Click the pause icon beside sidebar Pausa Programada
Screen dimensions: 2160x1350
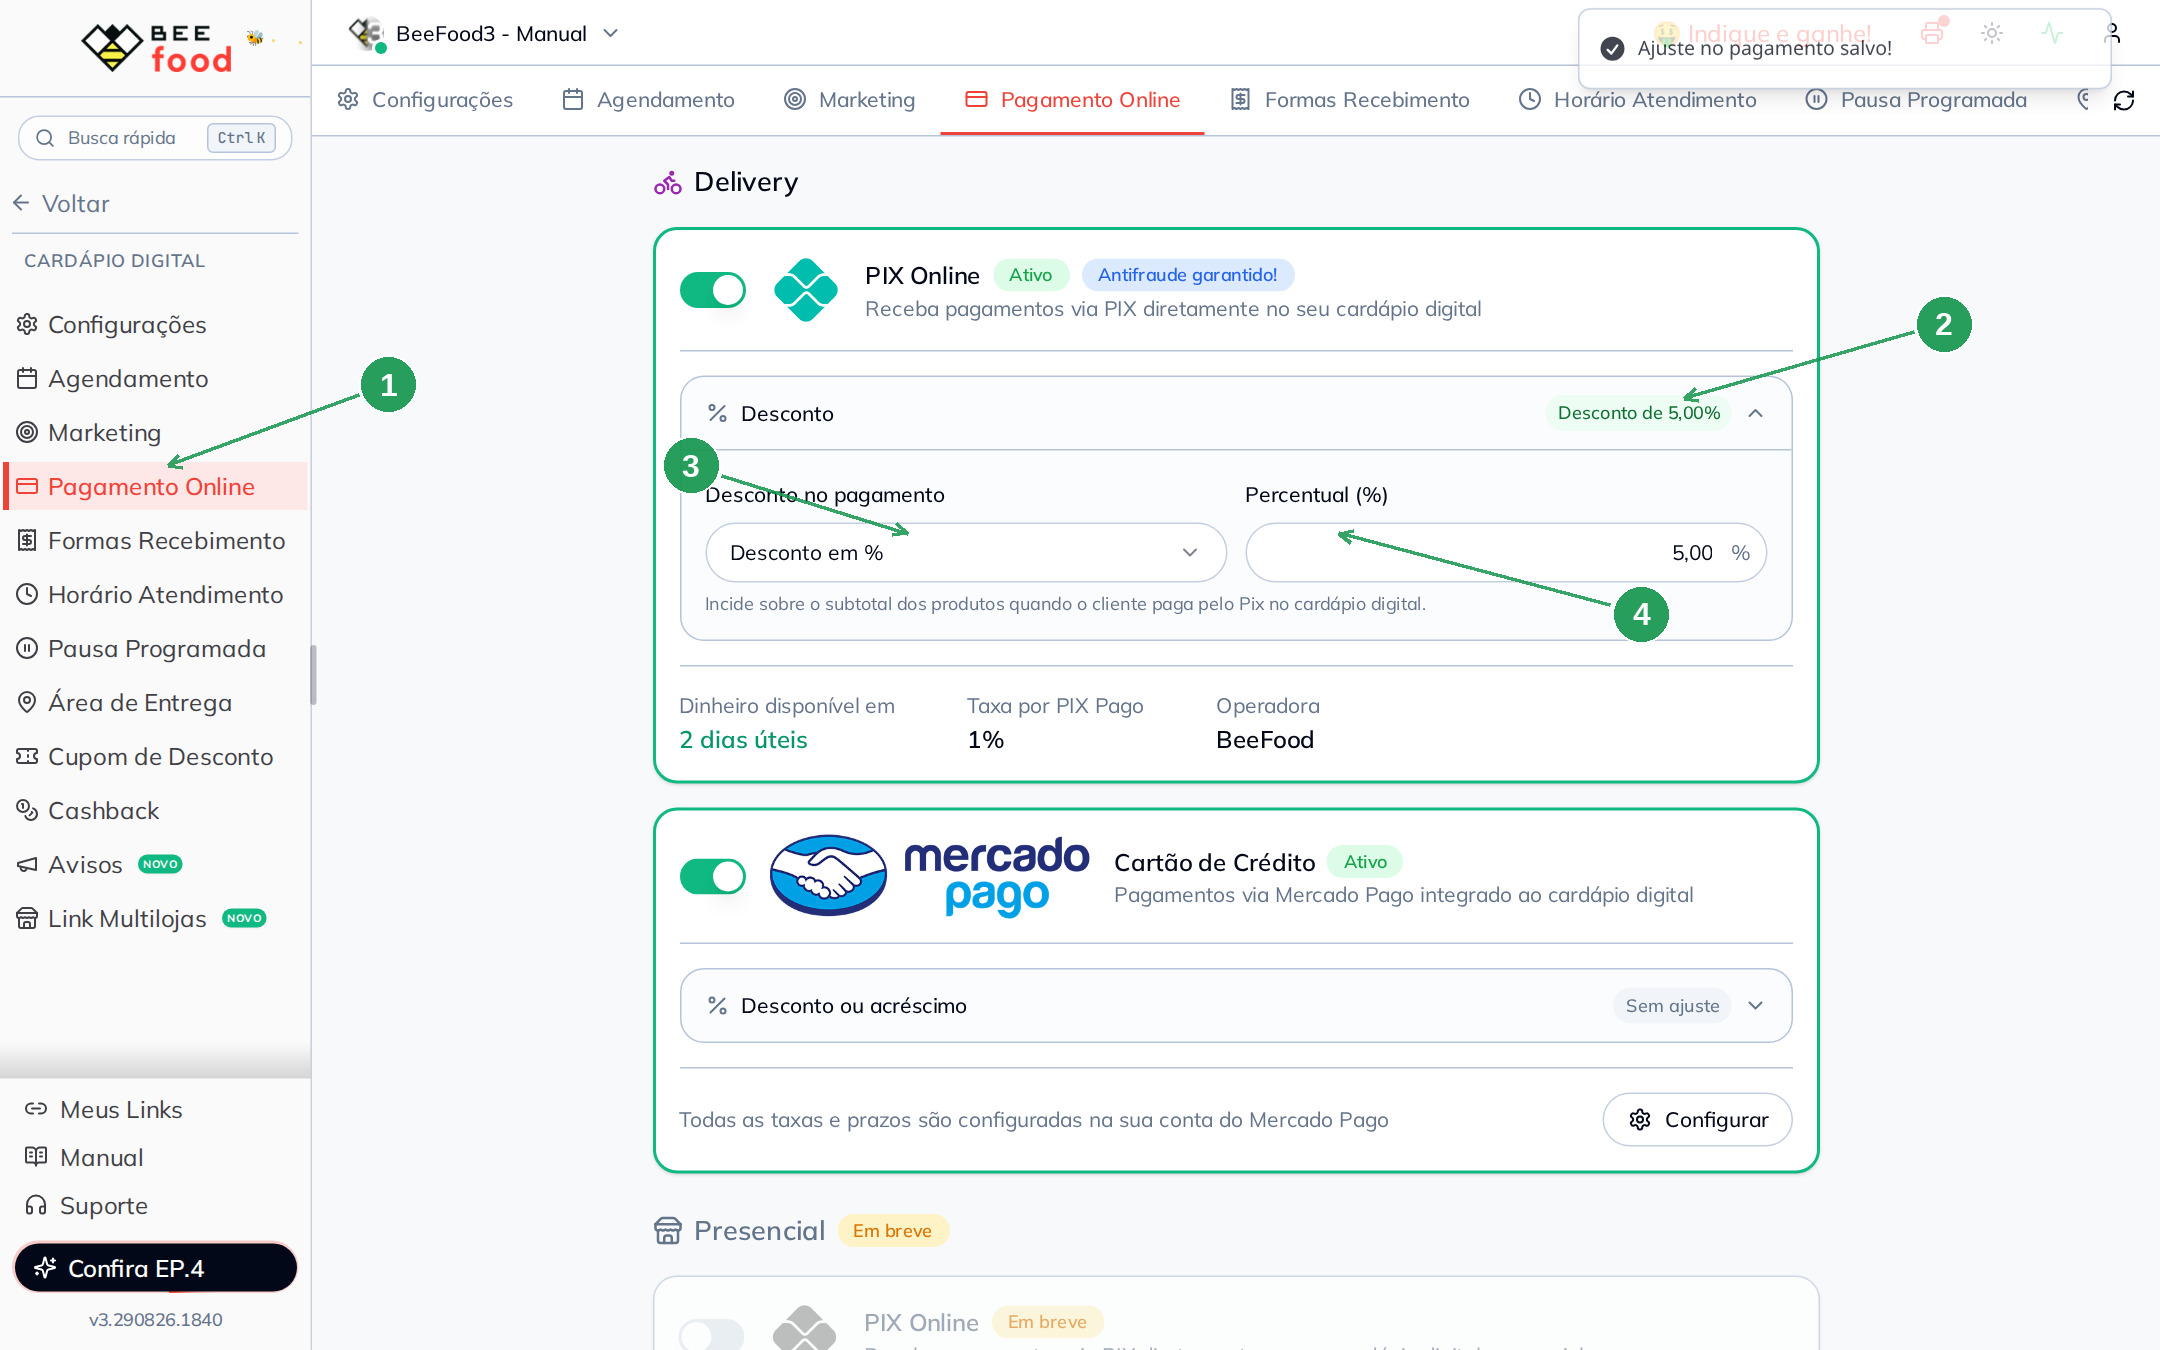(27, 648)
